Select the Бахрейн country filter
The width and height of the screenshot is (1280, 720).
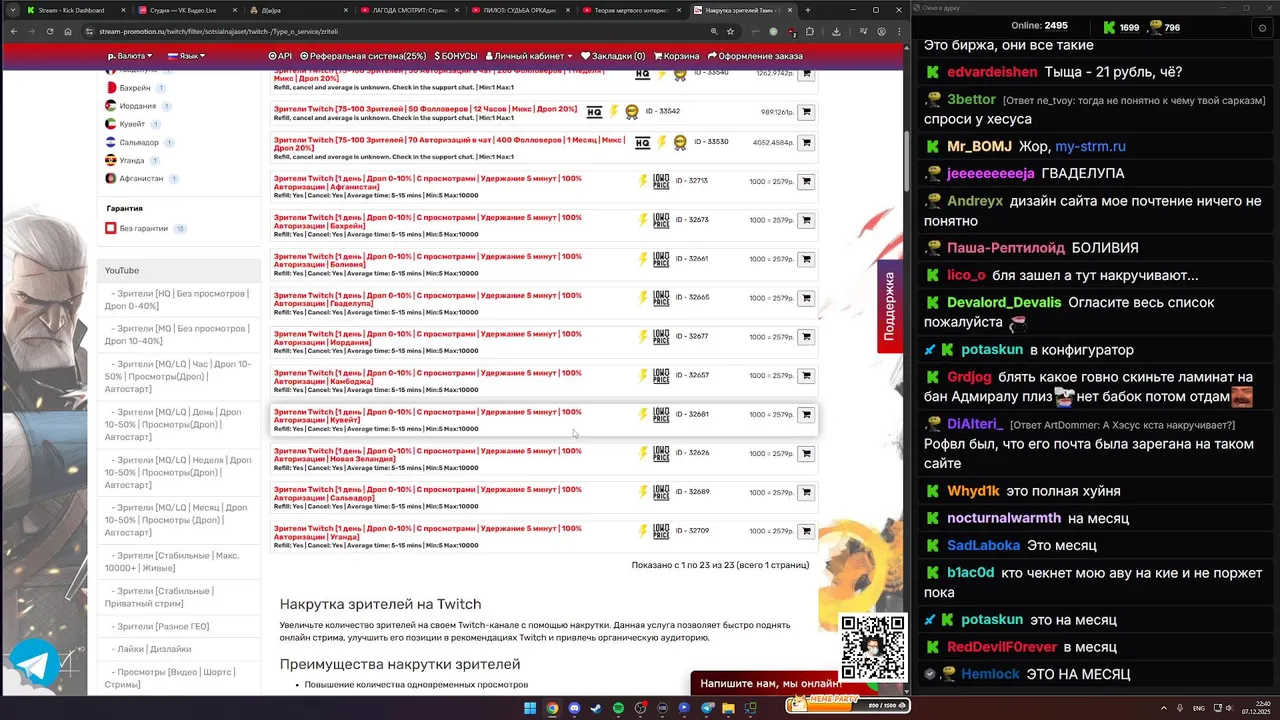(135, 88)
